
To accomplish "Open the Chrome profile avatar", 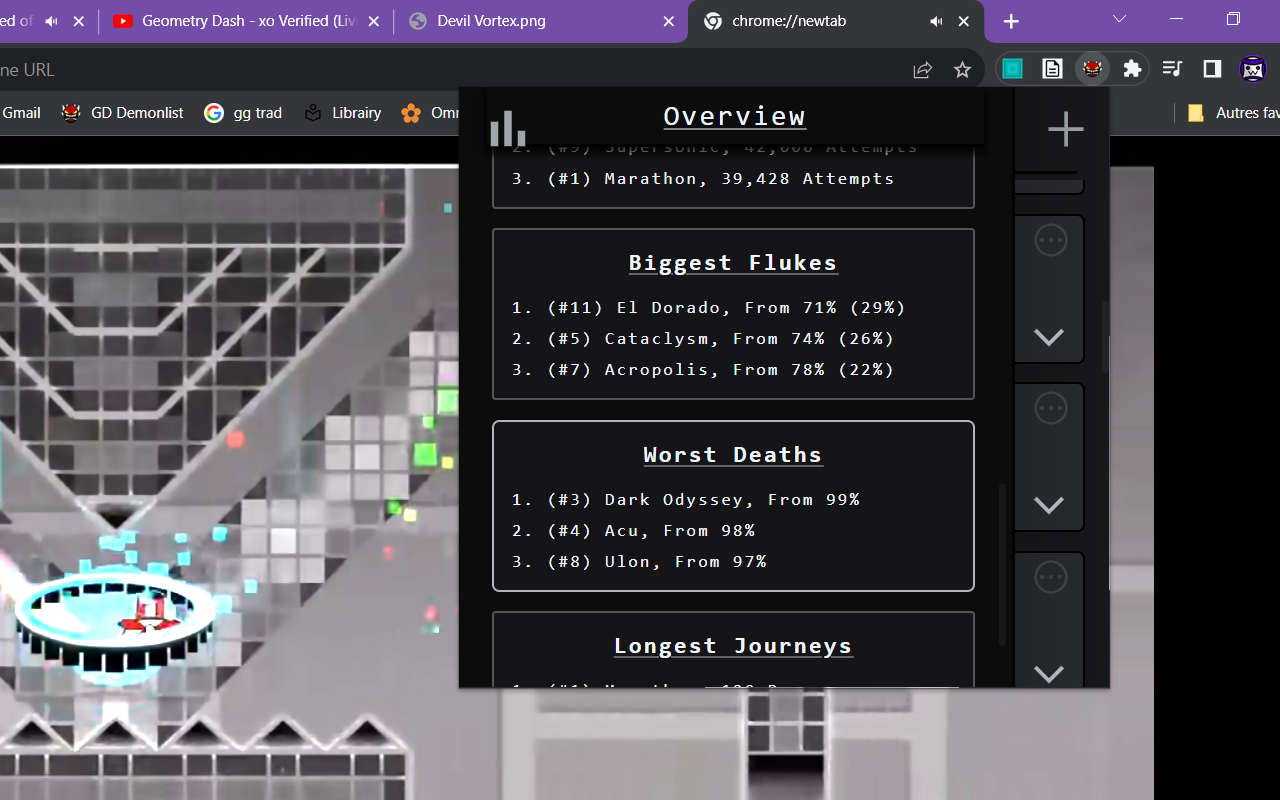I will click(1253, 69).
